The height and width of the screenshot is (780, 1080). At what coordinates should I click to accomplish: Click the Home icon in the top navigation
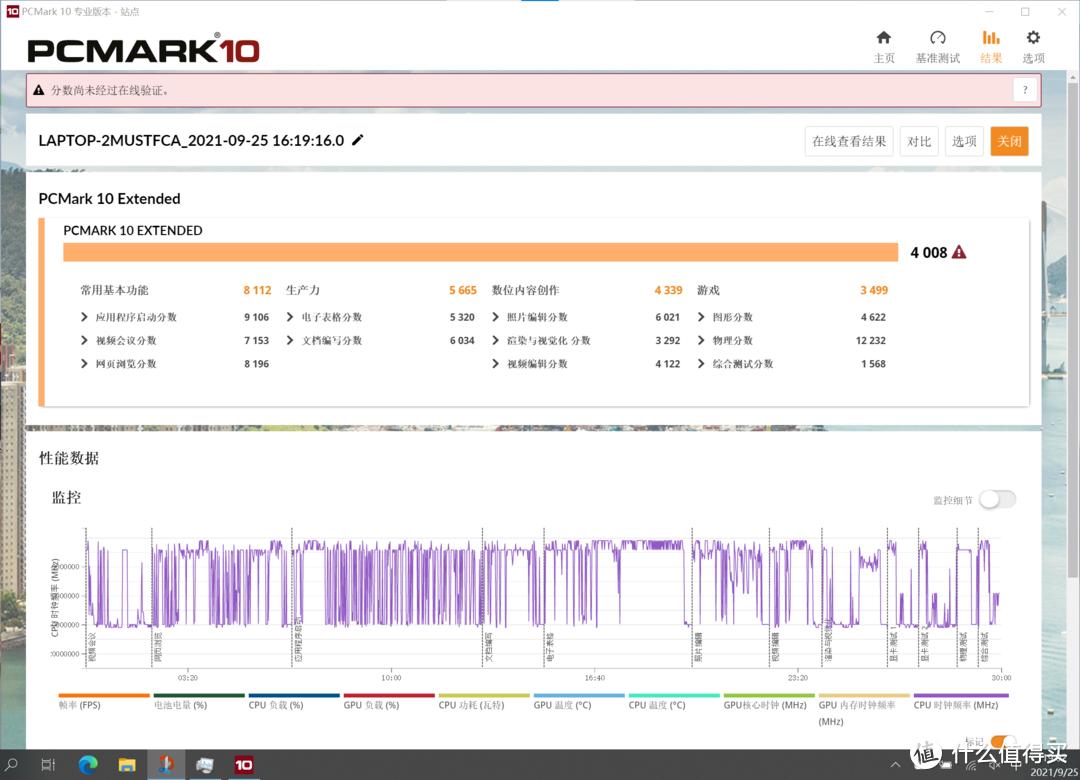(x=884, y=40)
